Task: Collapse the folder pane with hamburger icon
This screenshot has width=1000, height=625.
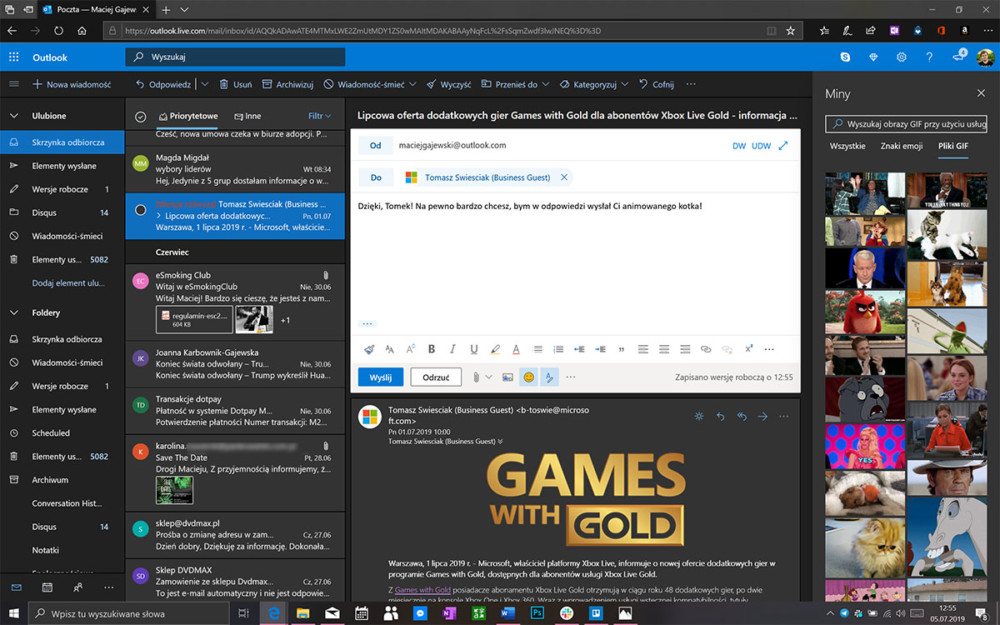Action: tap(13, 84)
